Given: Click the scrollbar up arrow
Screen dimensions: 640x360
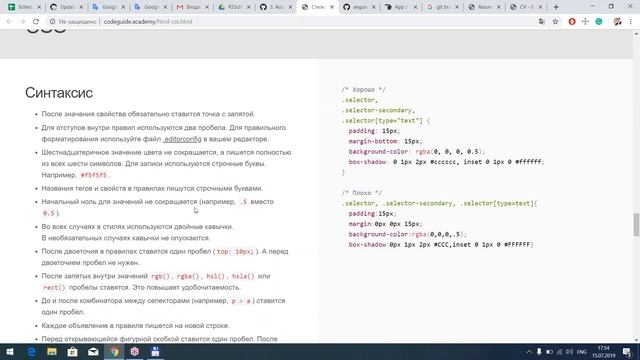Looking at the screenshot, I should [636, 33].
